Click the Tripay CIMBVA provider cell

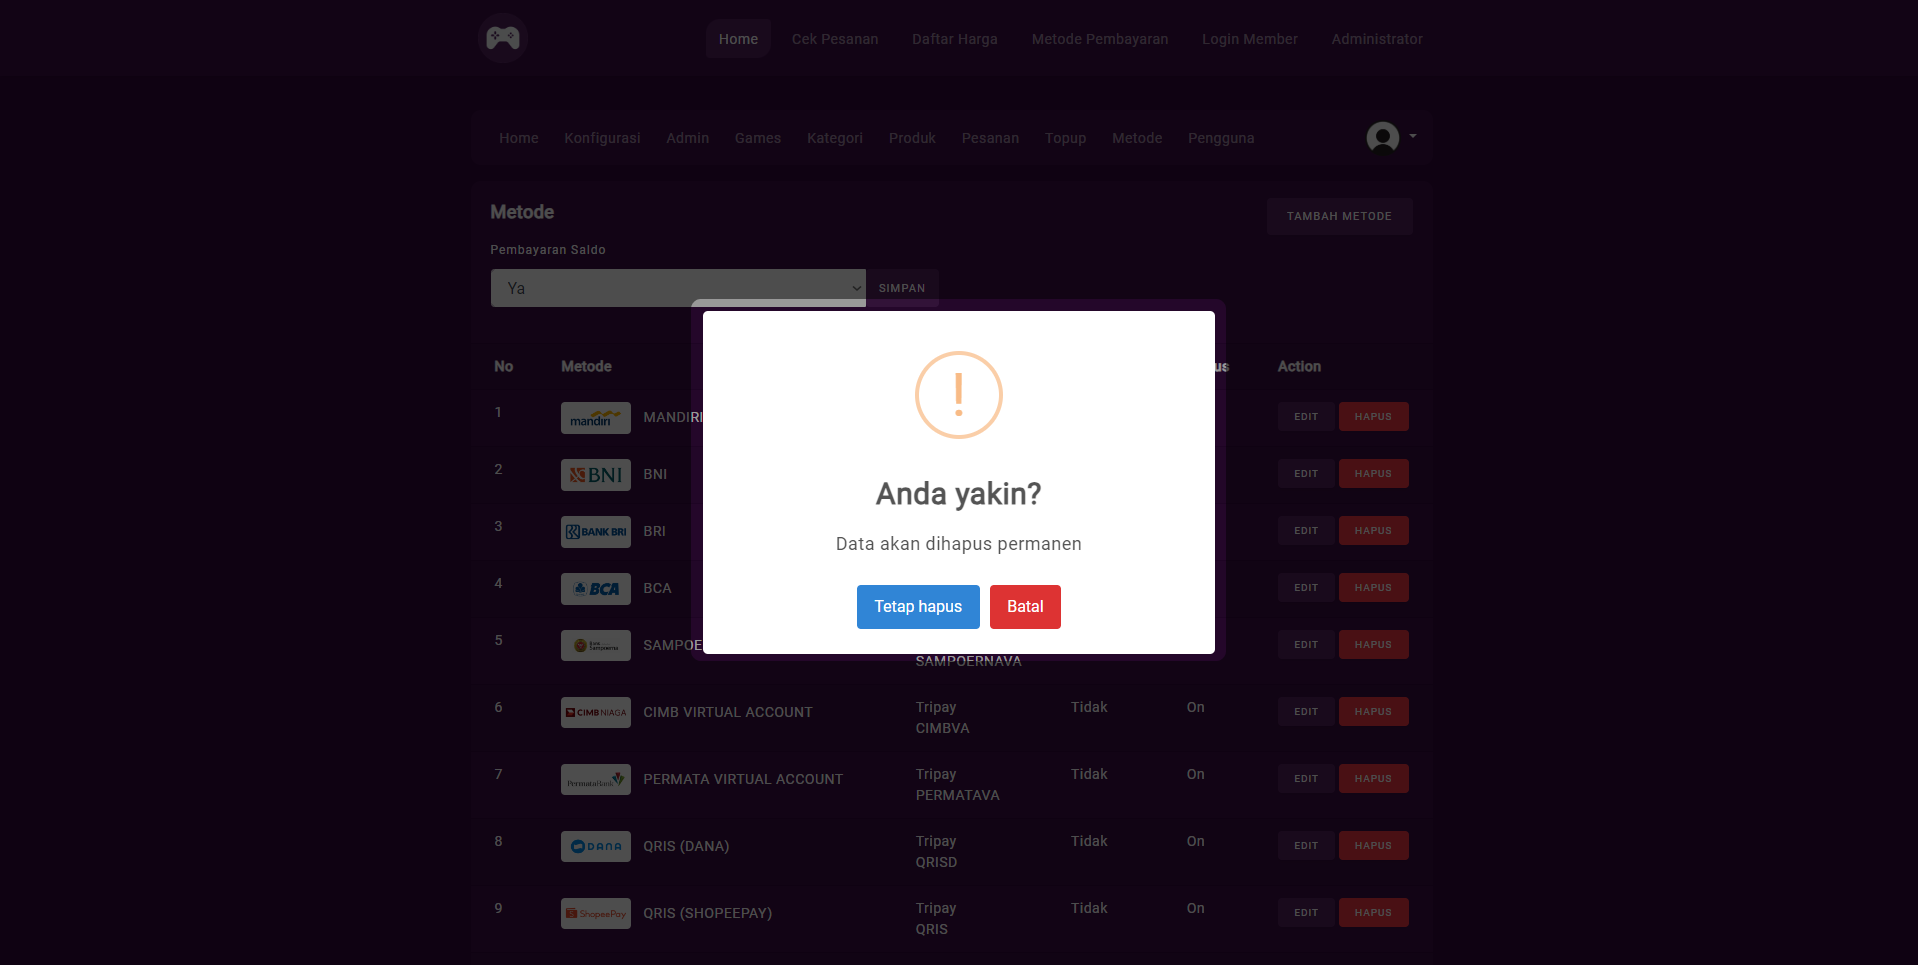pyautogui.click(x=942, y=718)
